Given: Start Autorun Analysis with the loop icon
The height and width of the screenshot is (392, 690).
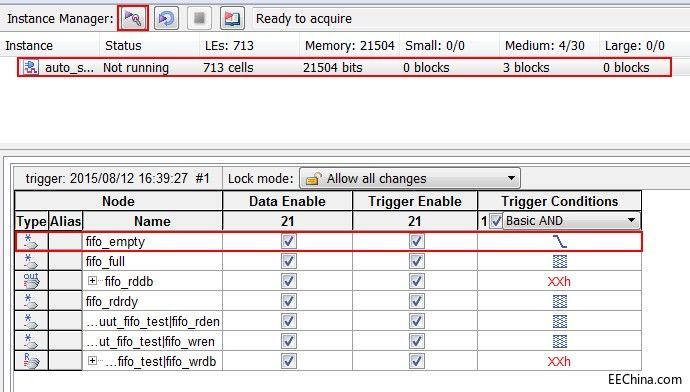Looking at the screenshot, I should [166, 18].
